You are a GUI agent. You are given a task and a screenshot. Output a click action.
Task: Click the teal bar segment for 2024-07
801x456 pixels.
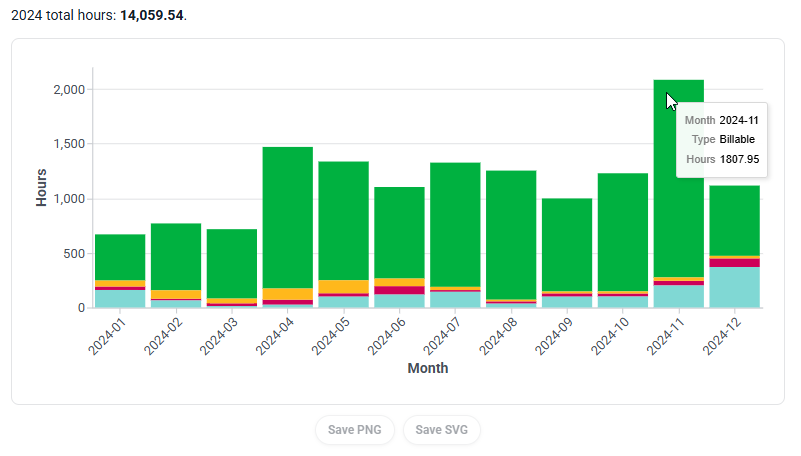(455, 299)
